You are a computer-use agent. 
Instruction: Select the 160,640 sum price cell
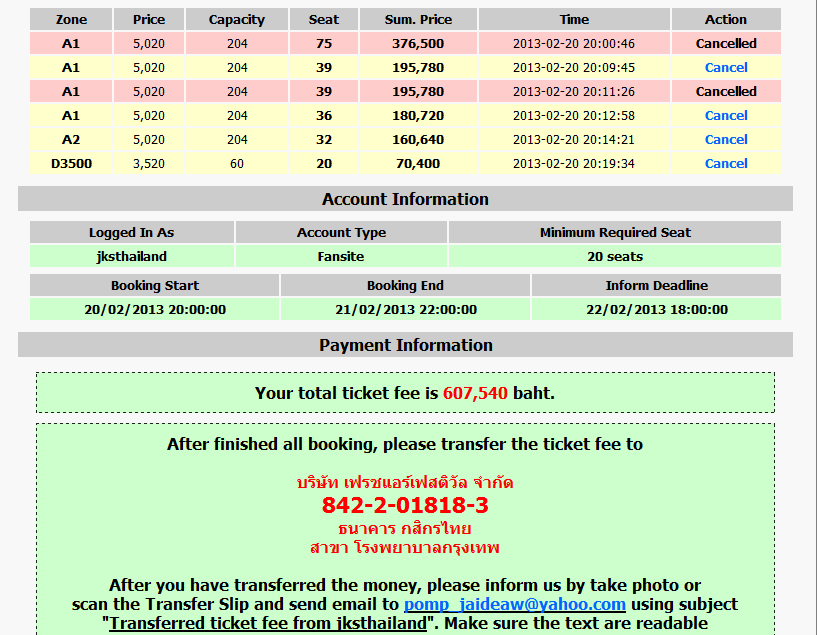418,139
